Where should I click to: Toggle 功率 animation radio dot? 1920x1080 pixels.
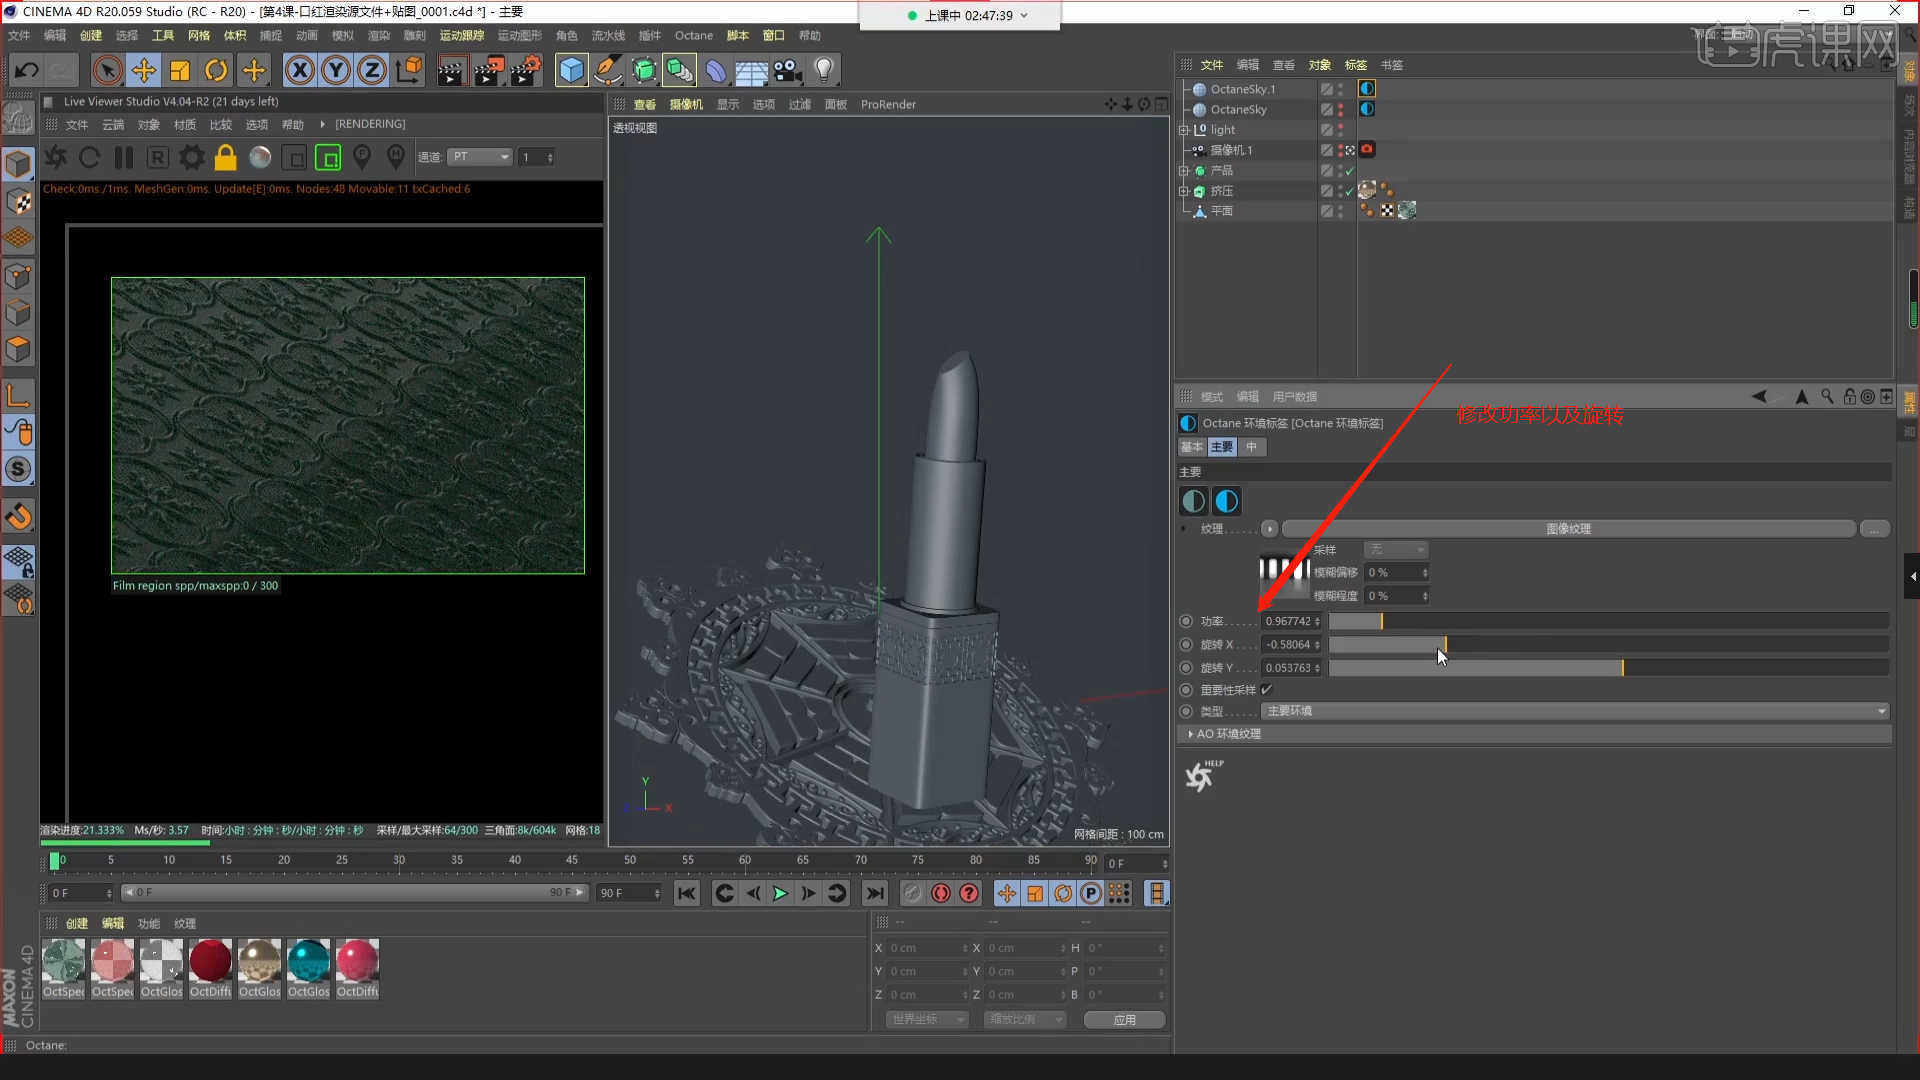(1186, 621)
